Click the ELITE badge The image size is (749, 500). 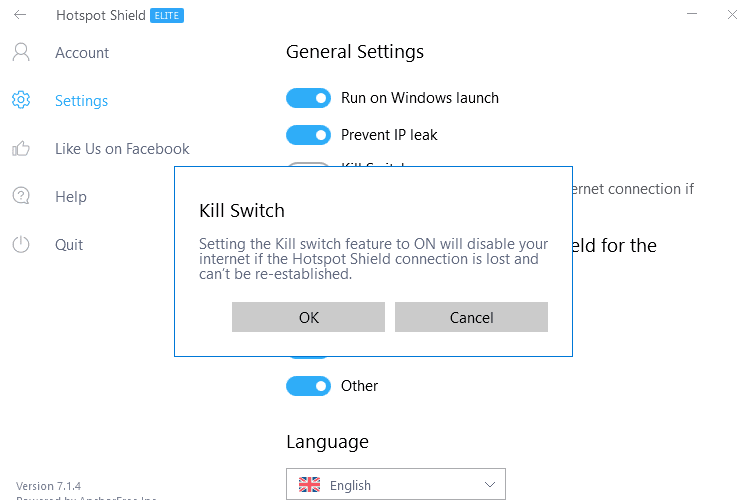coord(167,16)
